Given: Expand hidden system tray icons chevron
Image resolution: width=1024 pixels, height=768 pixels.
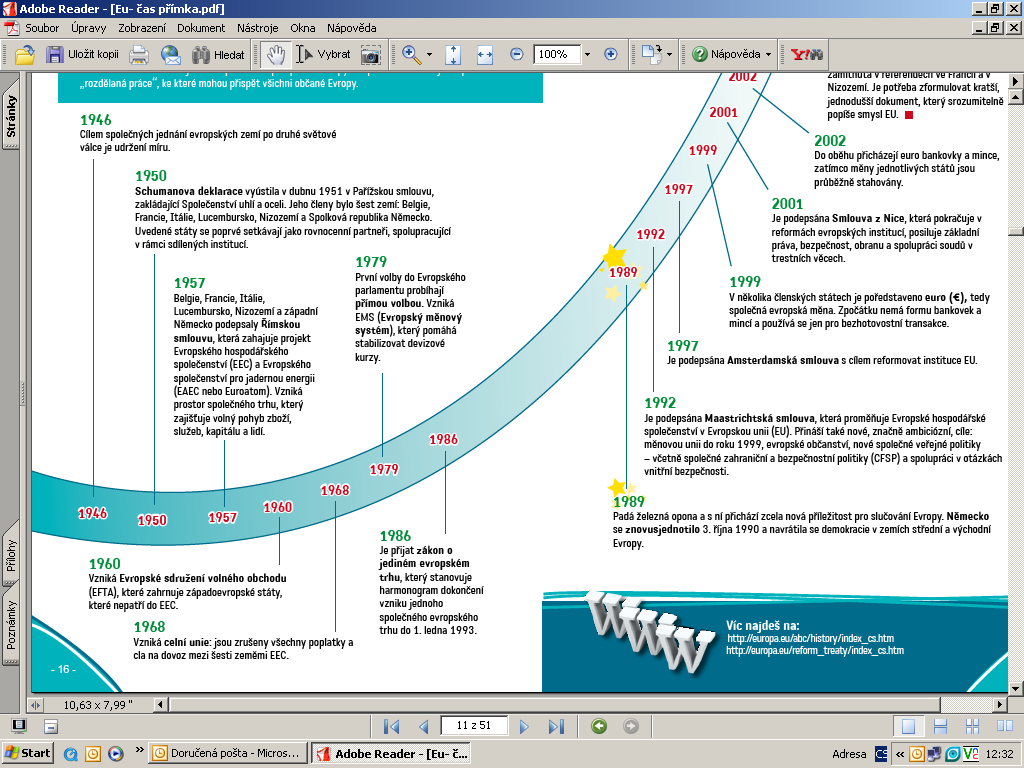Looking at the screenshot, I should (x=899, y=754).
